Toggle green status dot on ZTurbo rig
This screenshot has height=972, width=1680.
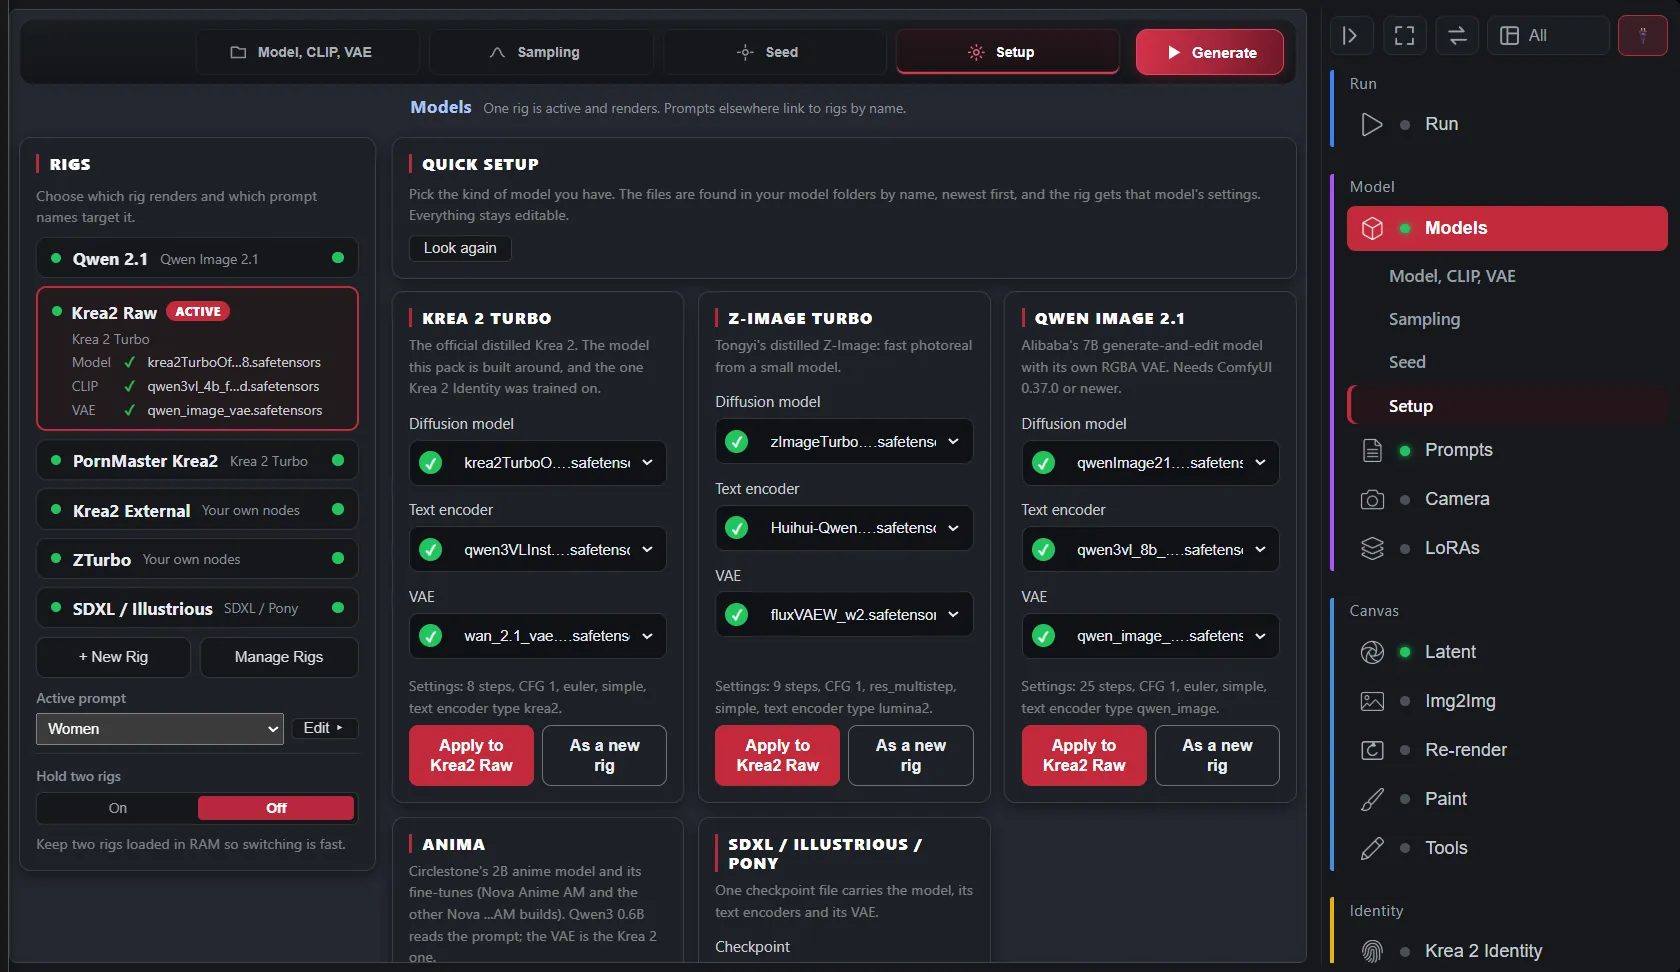(338, 558)
